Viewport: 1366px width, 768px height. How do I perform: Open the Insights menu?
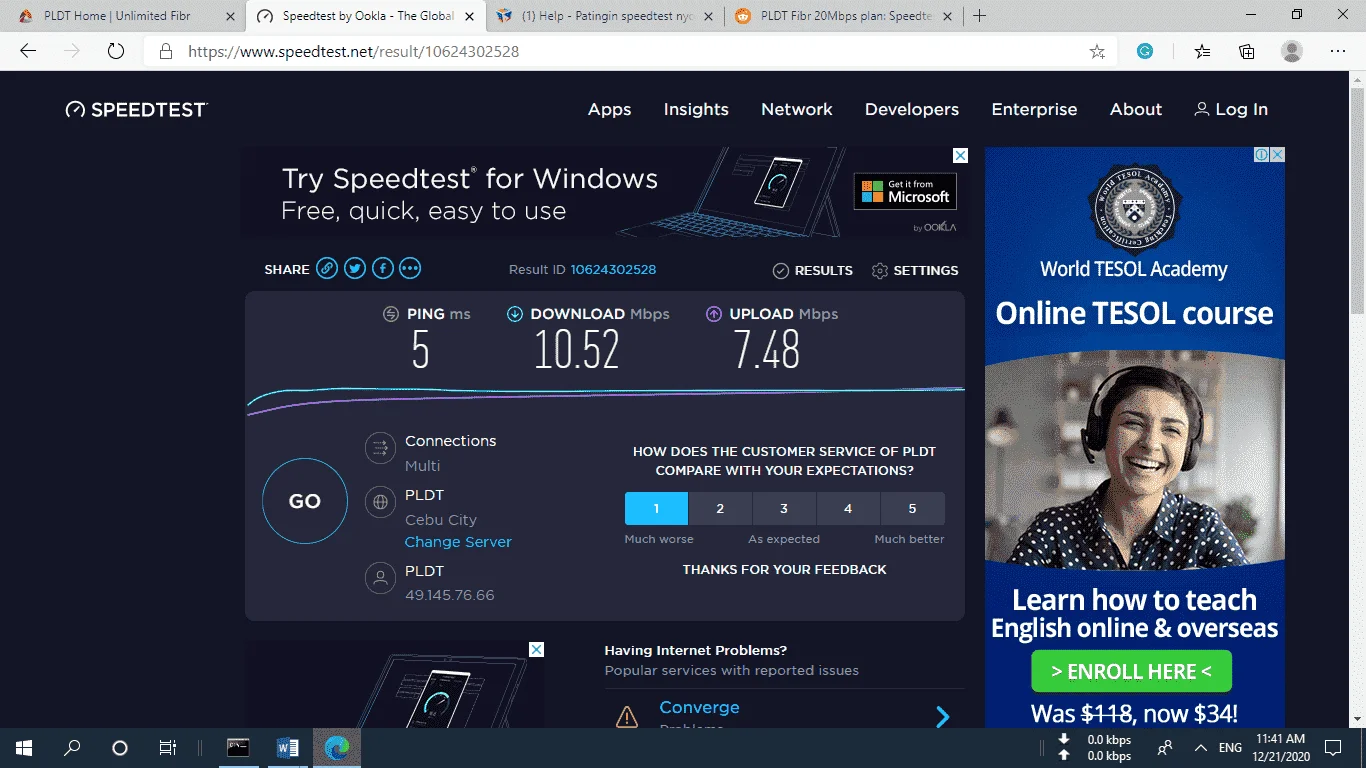point(696,110)
